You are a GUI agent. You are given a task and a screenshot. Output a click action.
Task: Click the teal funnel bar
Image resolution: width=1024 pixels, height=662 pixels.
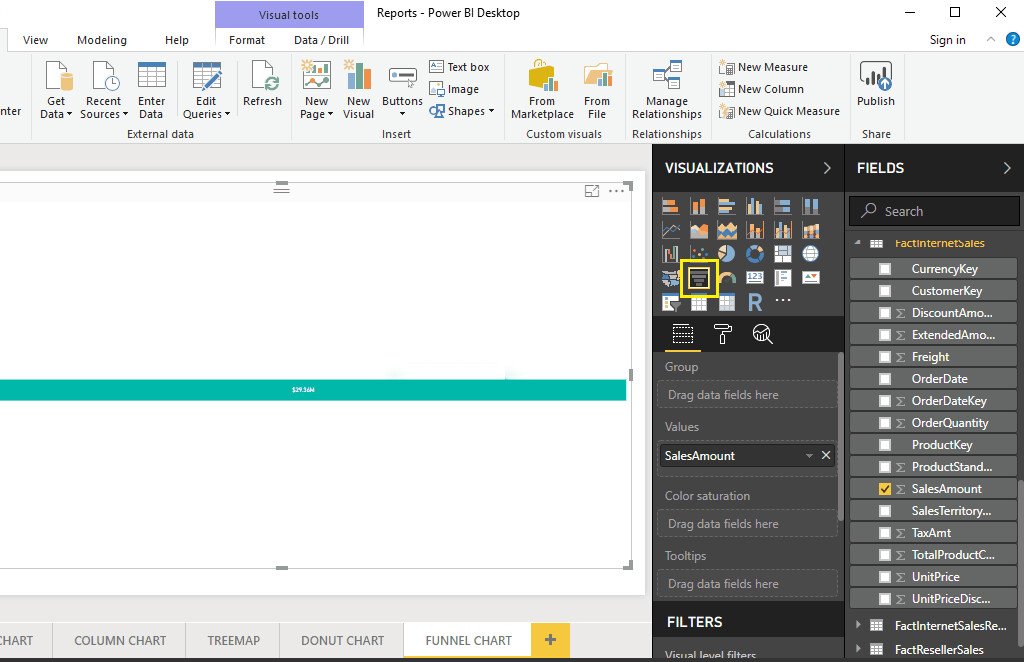point(313,390)
